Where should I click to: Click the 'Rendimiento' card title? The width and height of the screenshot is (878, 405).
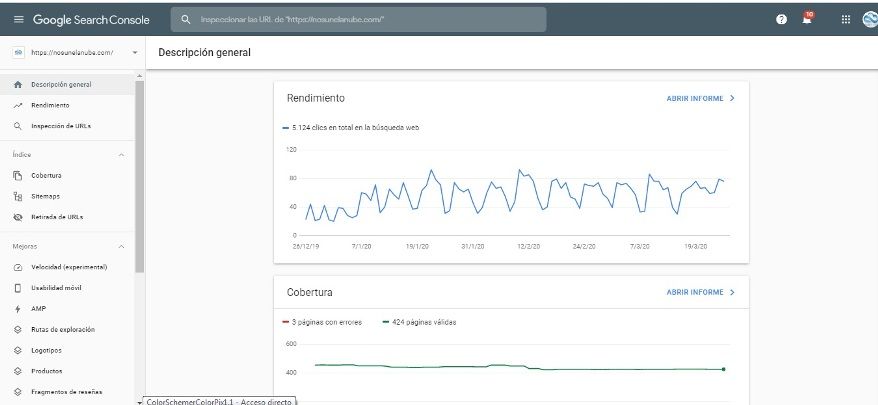tap(316, 98)
